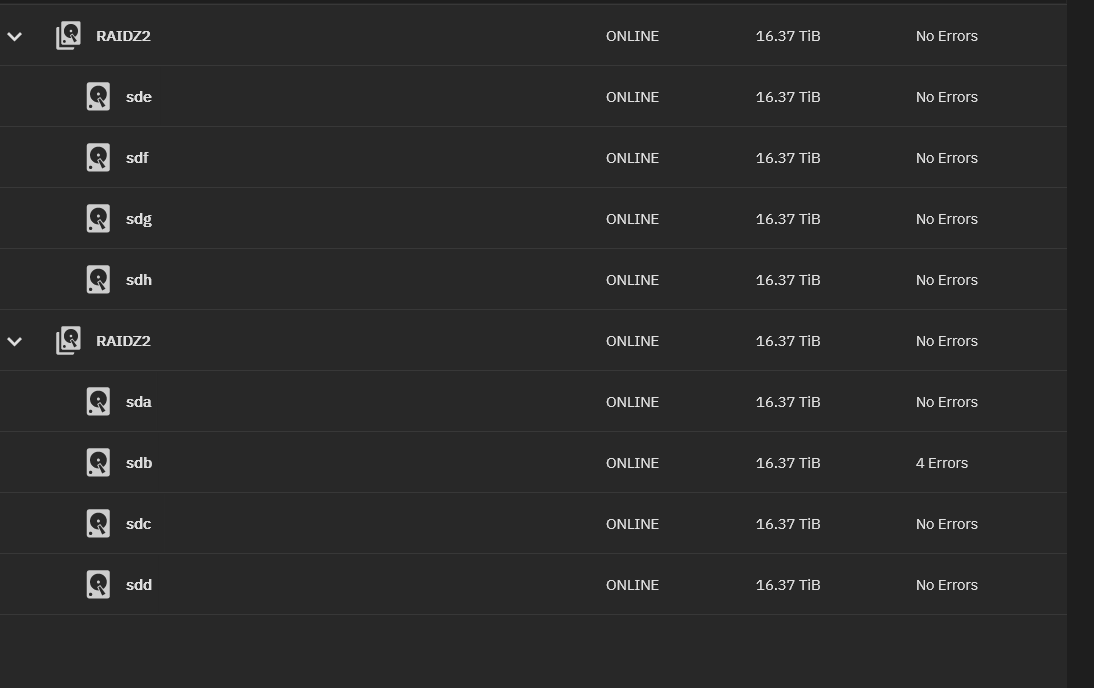Image resolution: width=1094 pixels, height=688 pixels.
Task: Click the sdh disk icon
Action: [x=98, y=280]
